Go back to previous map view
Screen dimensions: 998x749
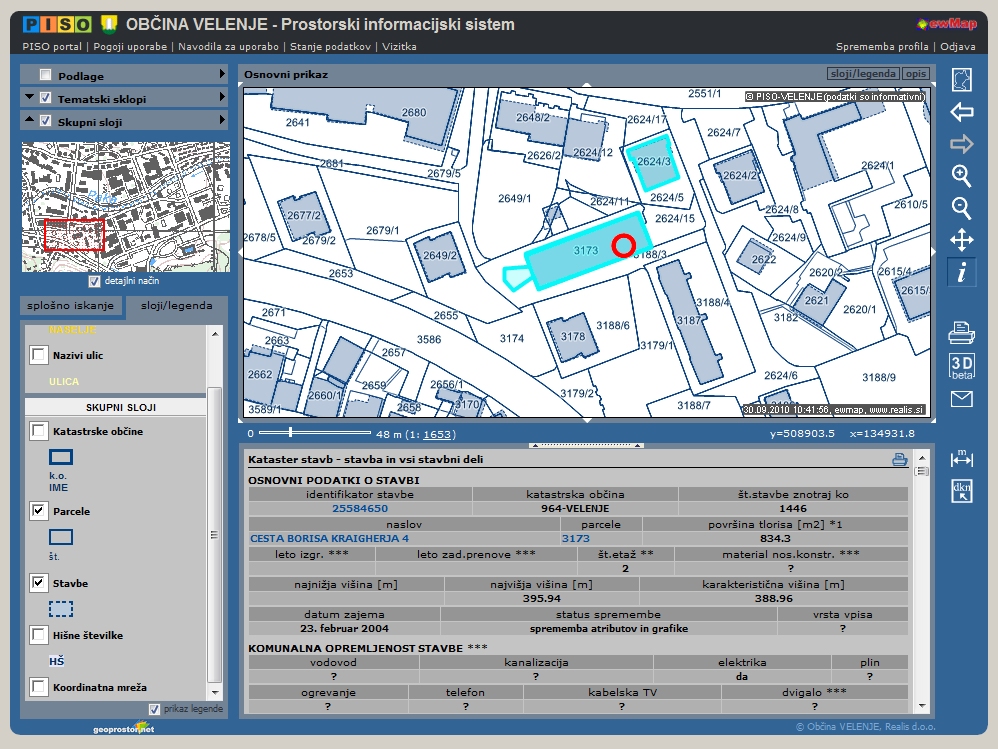[961, 112]
